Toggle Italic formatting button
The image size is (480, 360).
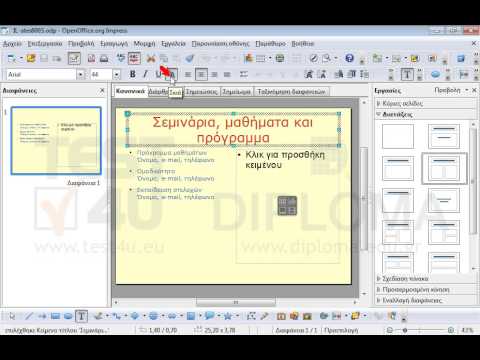coord(145,74)
